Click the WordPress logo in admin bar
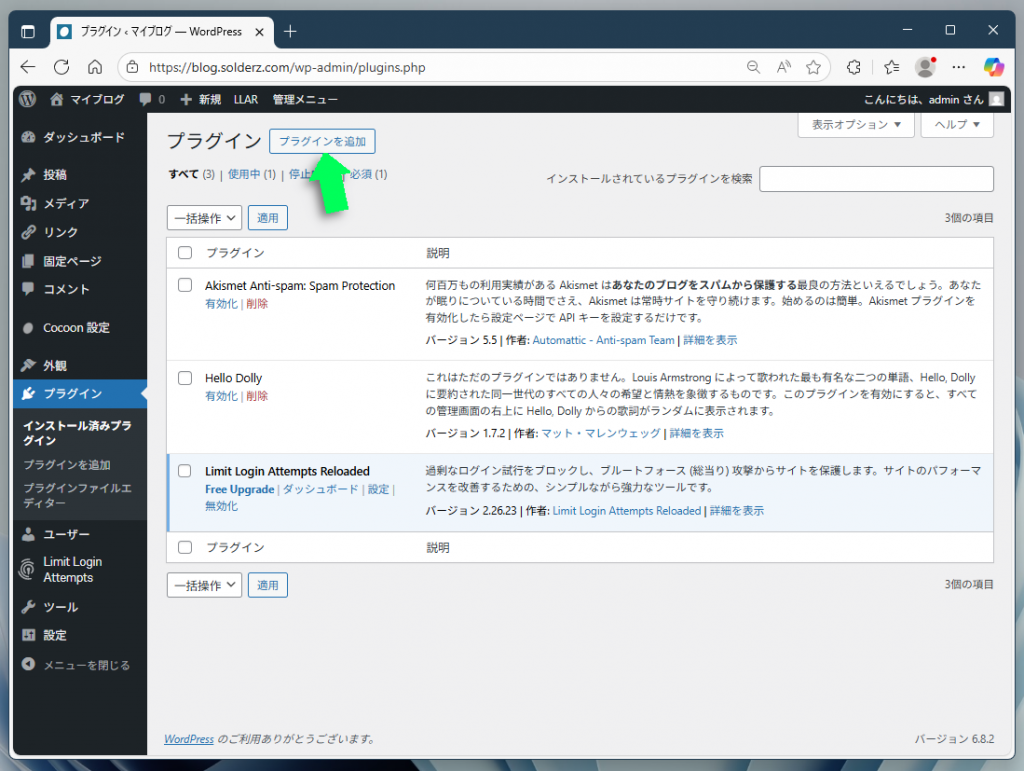Image resolution: width=1024 pixels, height=771 pixels. [x=27, y=99]
